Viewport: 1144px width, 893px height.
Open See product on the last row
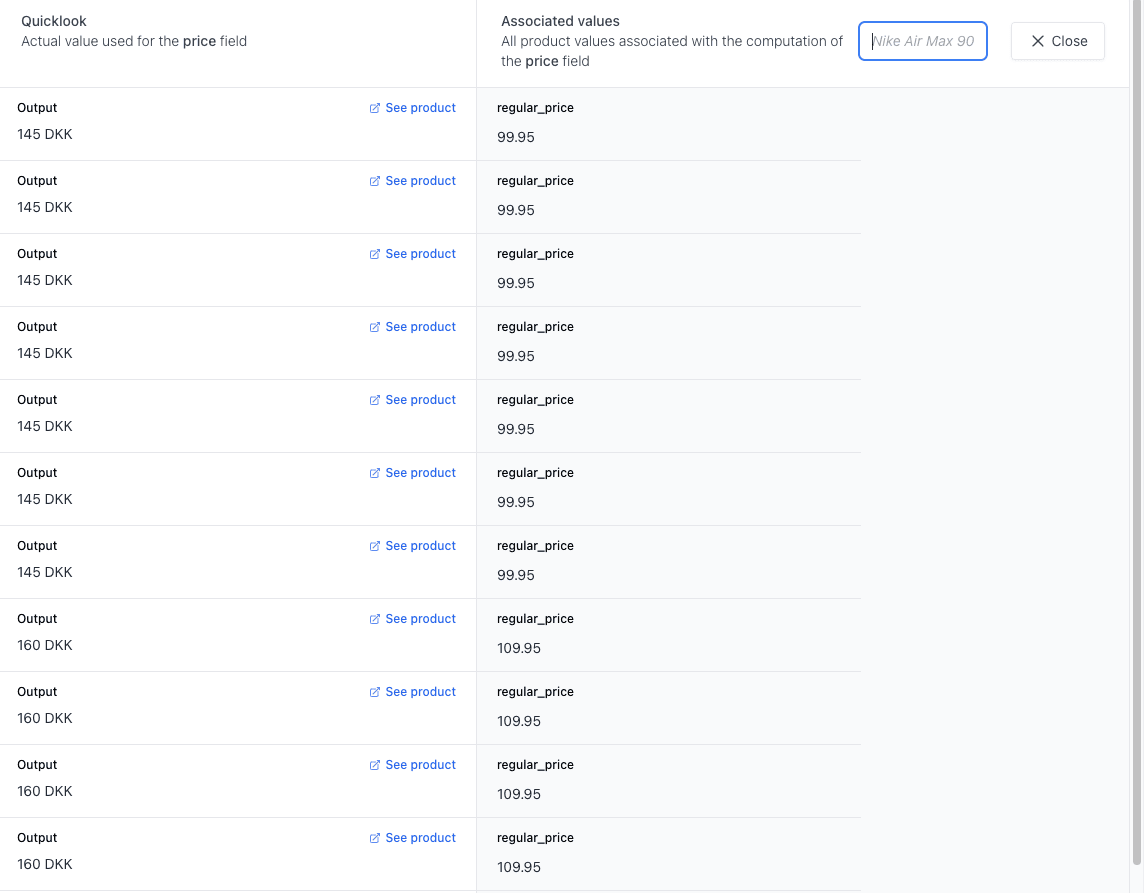(x=420, y=837)
